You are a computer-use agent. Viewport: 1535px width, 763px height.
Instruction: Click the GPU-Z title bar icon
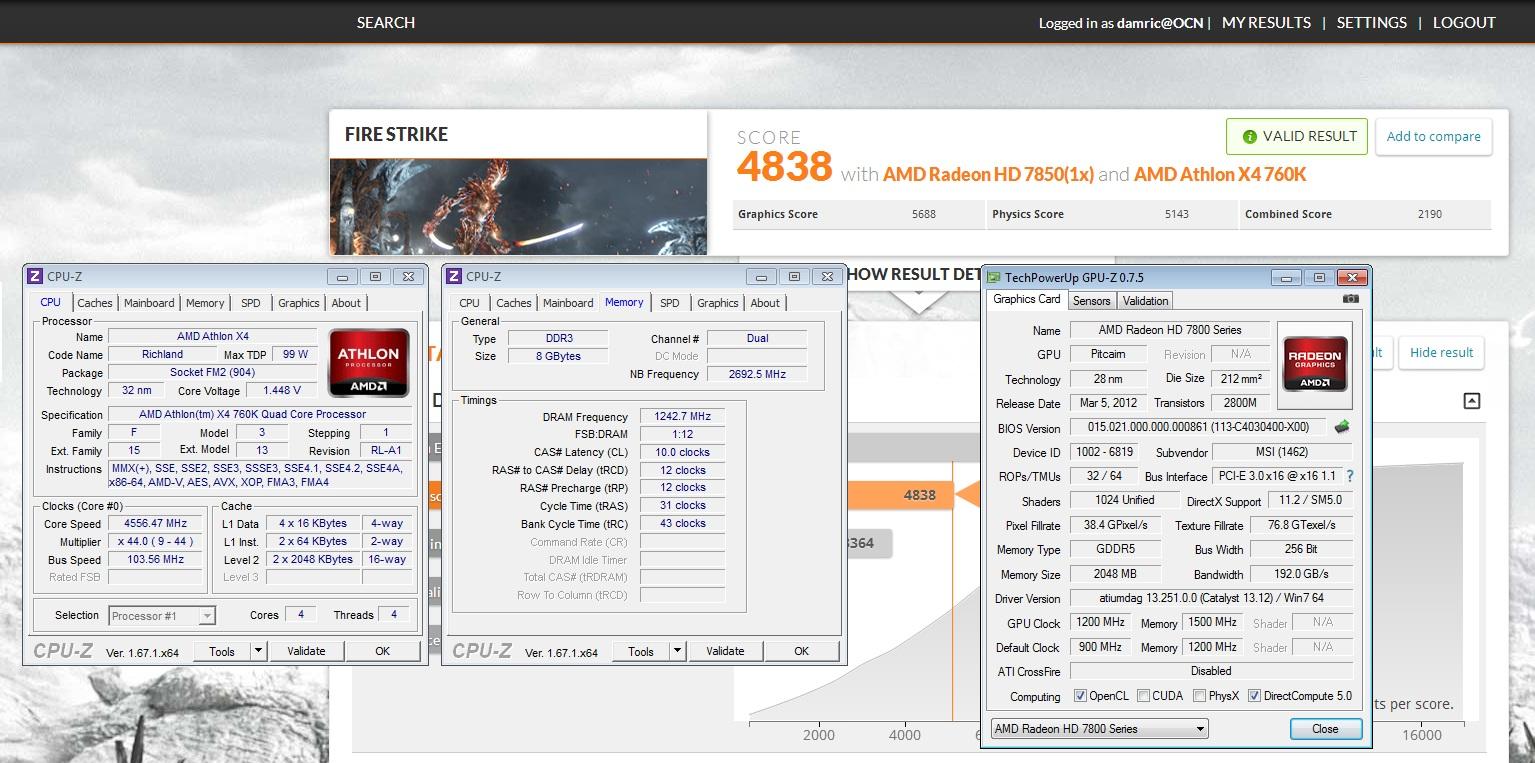pyautogui.click(x=995, y=277)
